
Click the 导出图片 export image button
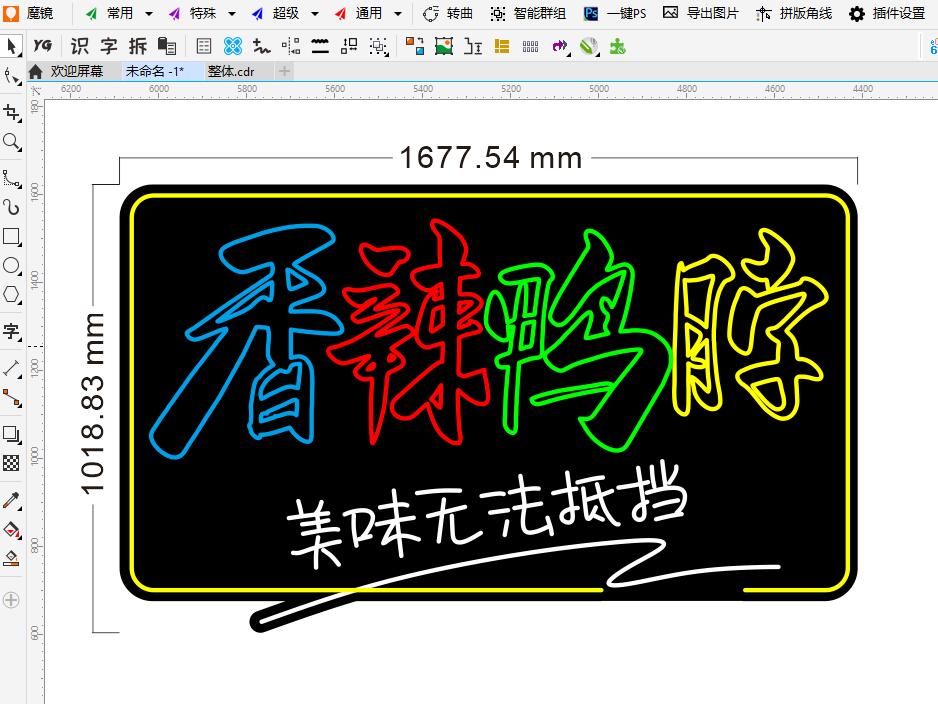click(x=701, y=13)
